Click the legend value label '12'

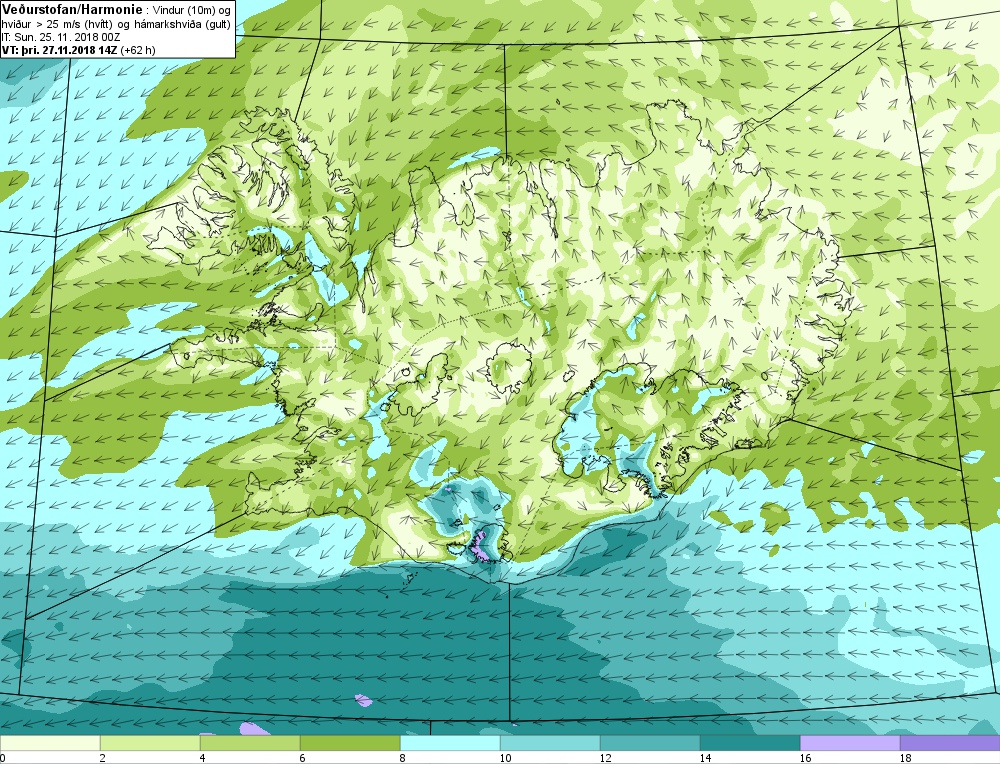pyautogui.click(x=605, y=758)
